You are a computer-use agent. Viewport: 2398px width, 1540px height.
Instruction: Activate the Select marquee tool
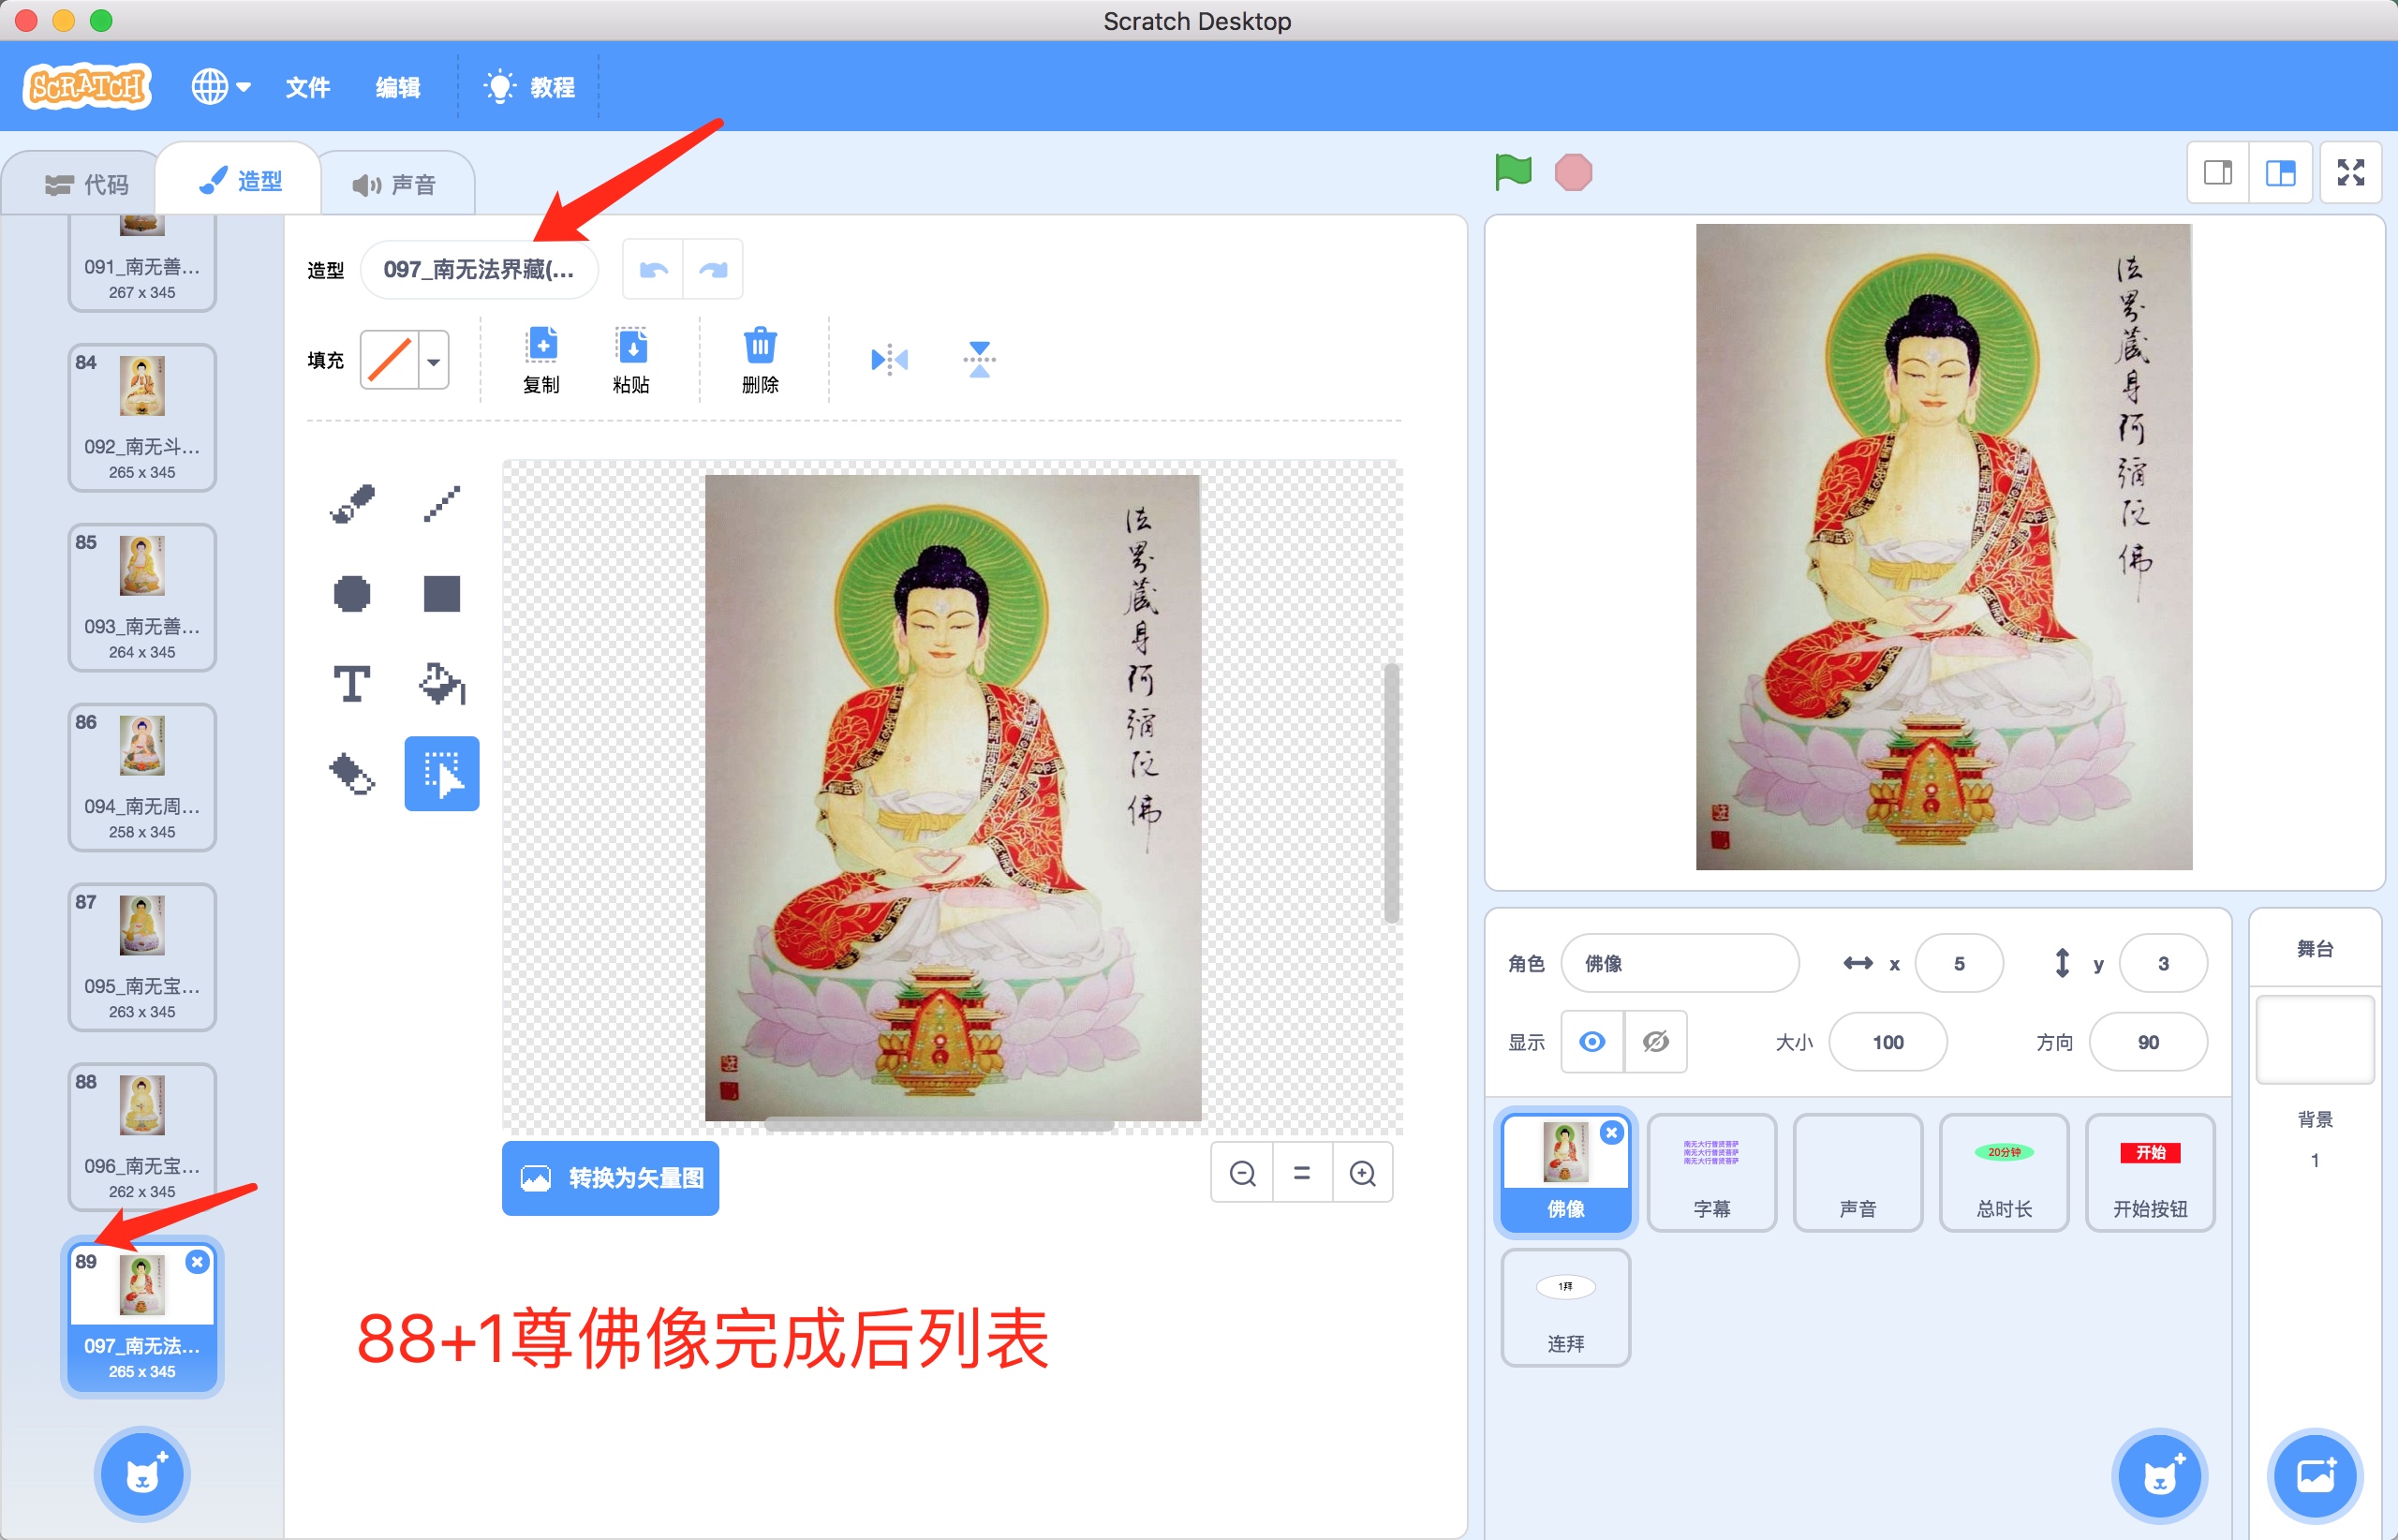[441, 774]
